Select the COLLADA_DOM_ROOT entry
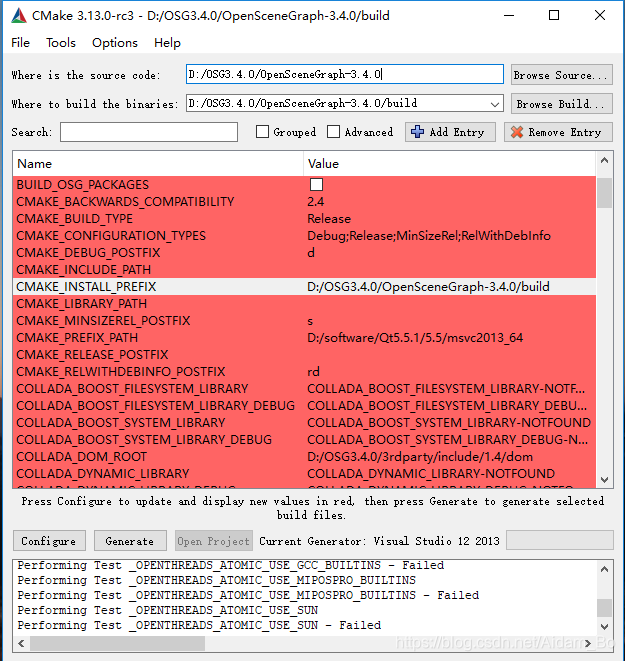The image size is (625, 661). coord(82,457)
